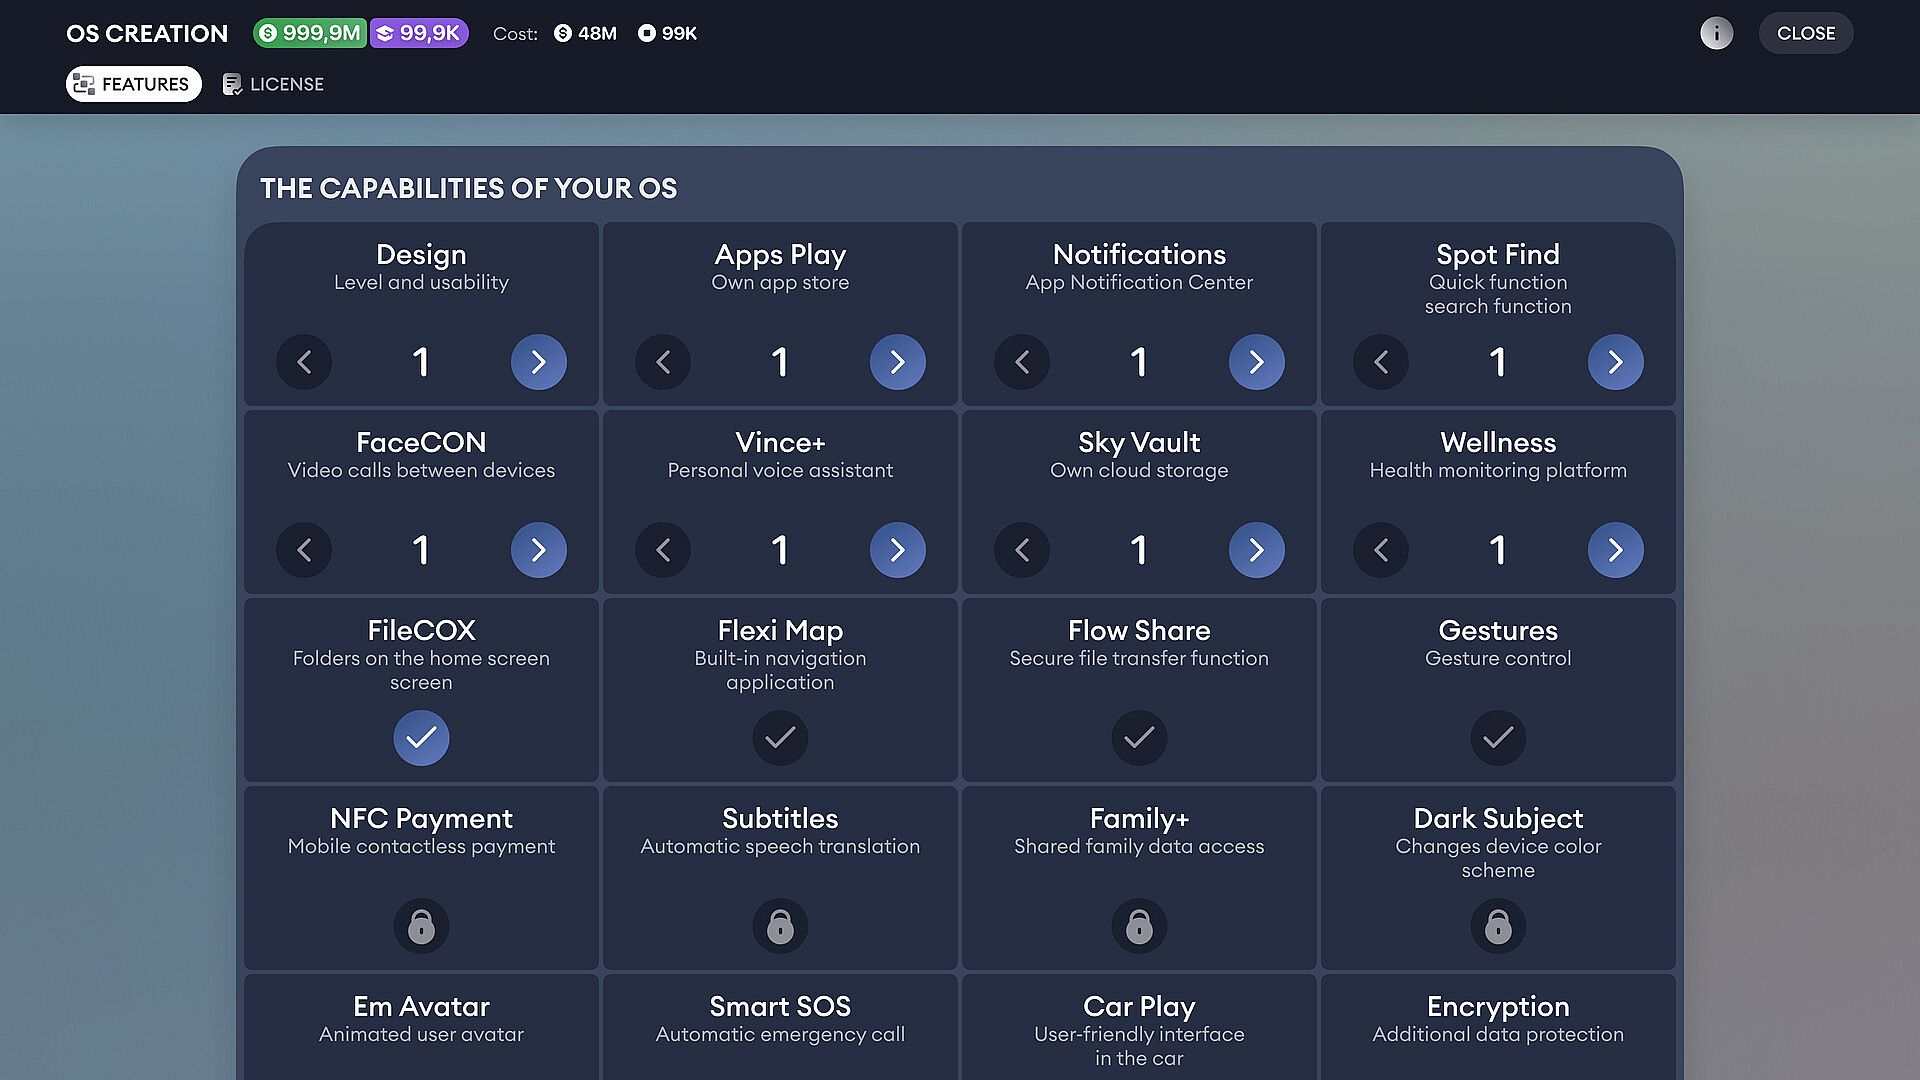Click the Family+ lock icon
1920x1080 pixels.
(x=1139, y=926)
